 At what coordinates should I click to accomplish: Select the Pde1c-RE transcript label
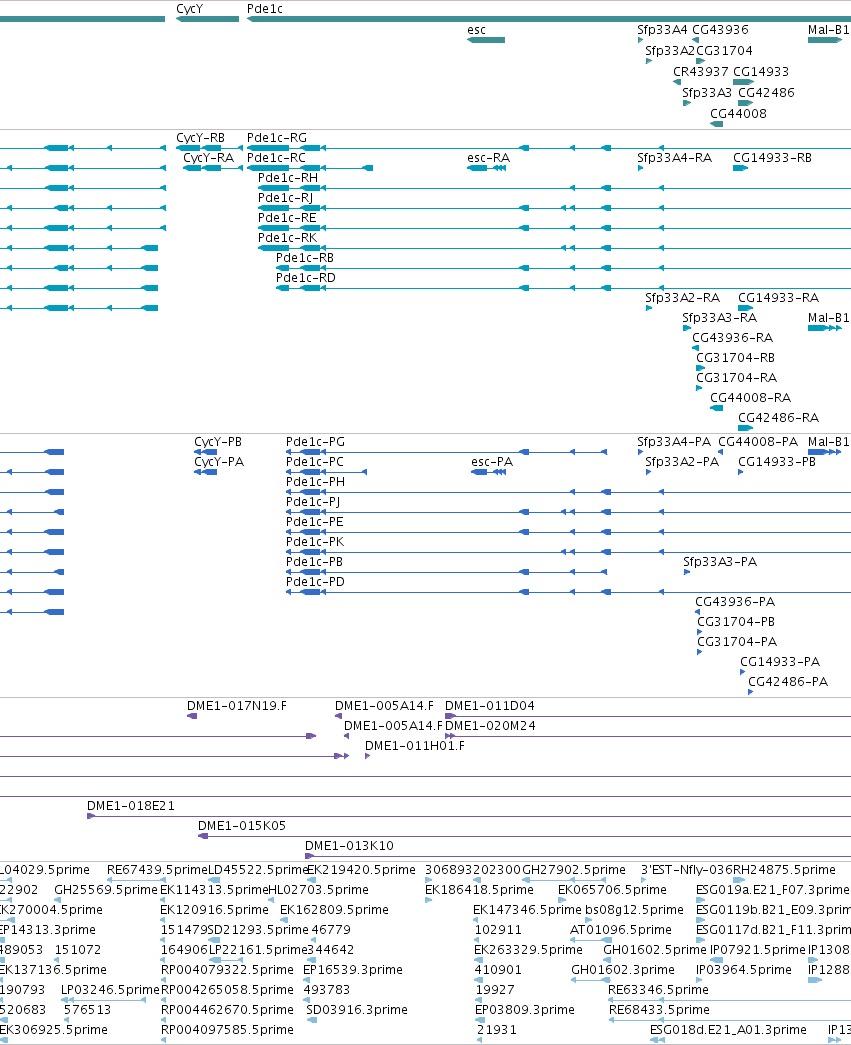pos(287,217)
